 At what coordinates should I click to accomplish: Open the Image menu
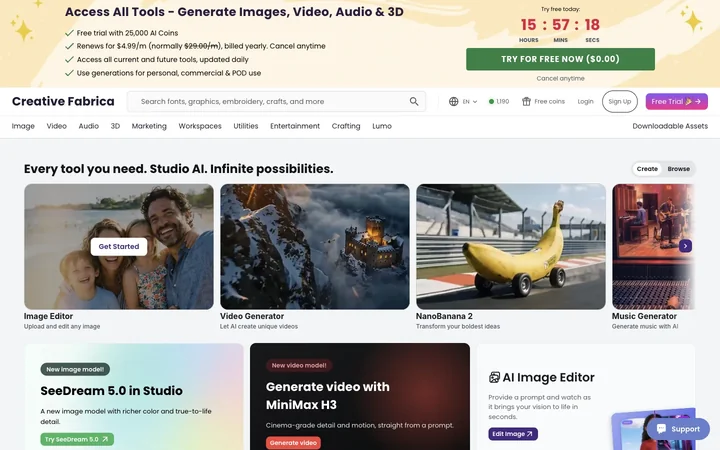point(23,126)
